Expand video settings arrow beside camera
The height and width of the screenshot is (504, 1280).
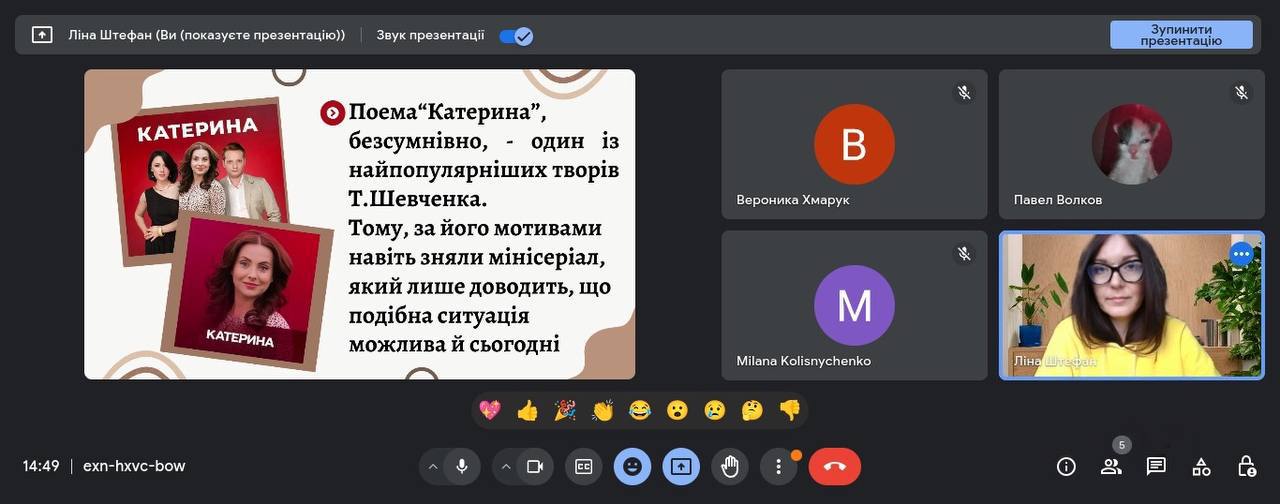(506, 466)
